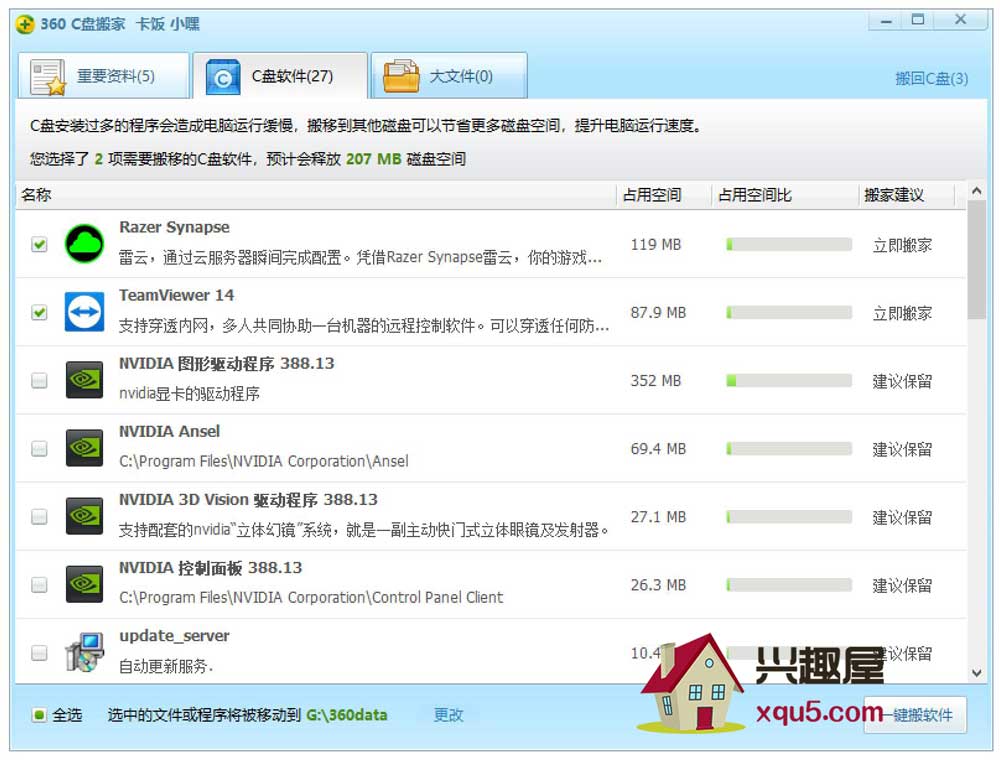Select the NVIDIA Ansel title text
1000x761 pixels.
click(170, 432)
